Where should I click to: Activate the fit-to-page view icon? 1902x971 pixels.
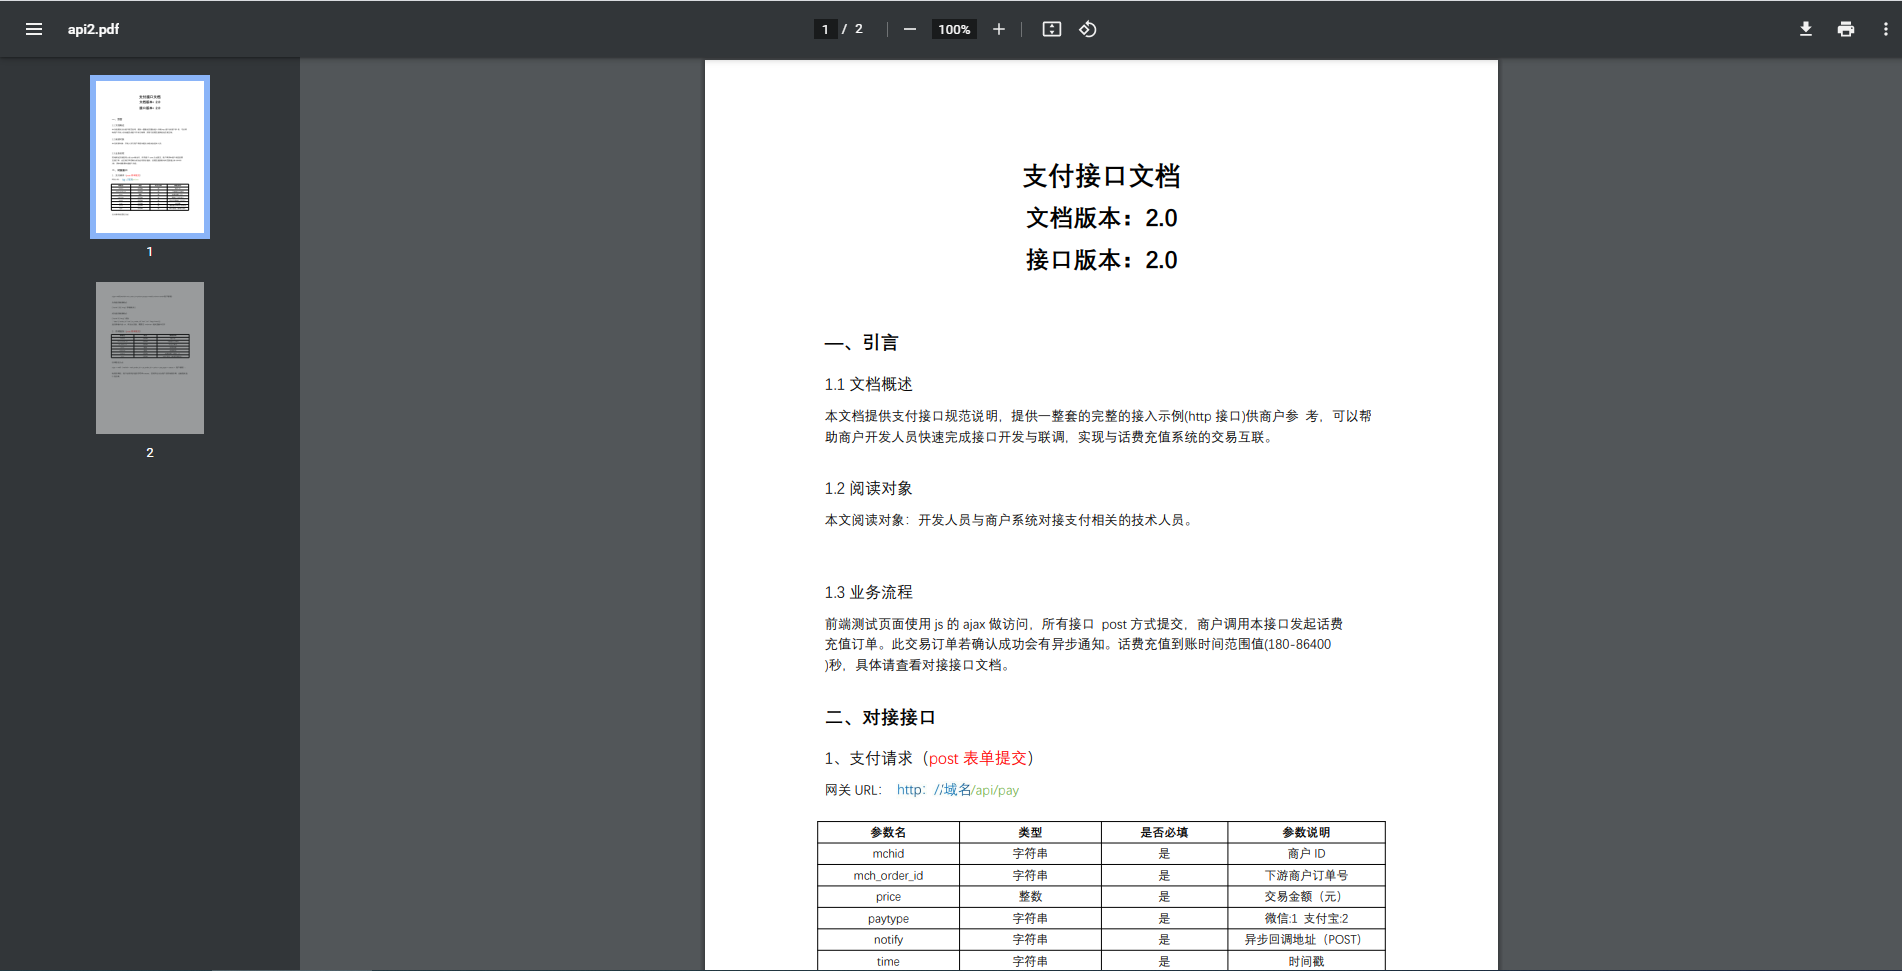point(1050,29)
